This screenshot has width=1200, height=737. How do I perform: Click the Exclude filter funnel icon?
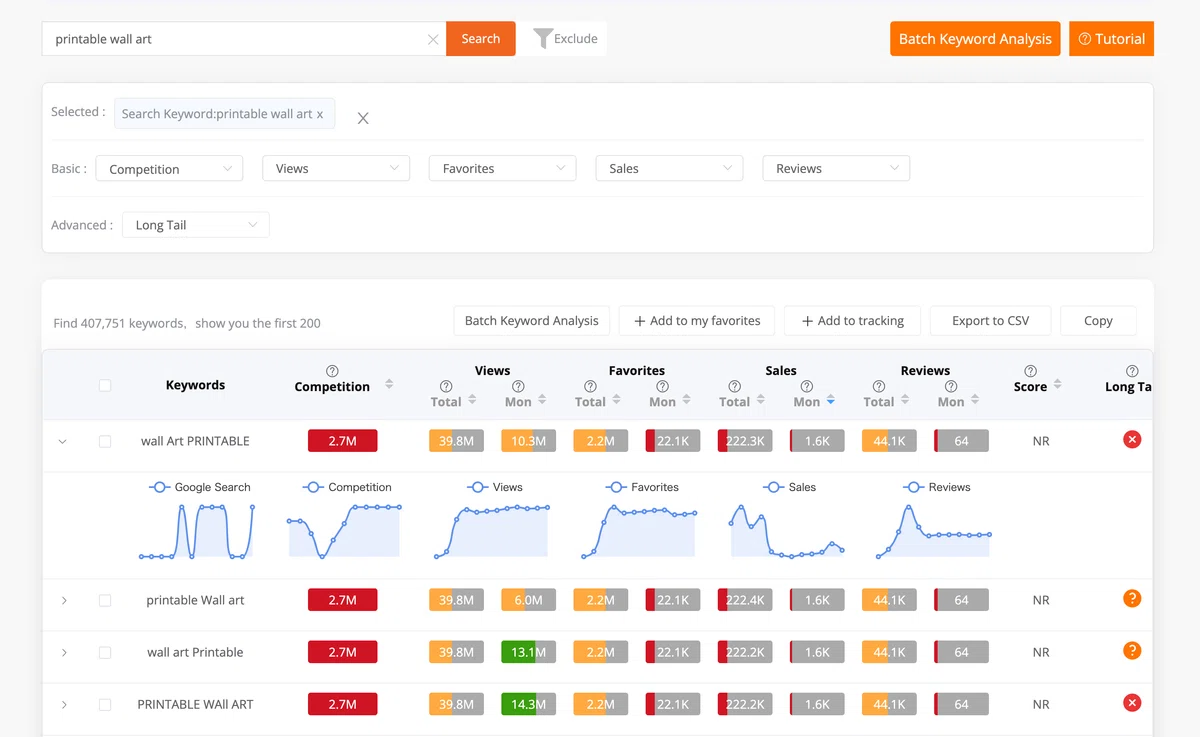(542, 38)
